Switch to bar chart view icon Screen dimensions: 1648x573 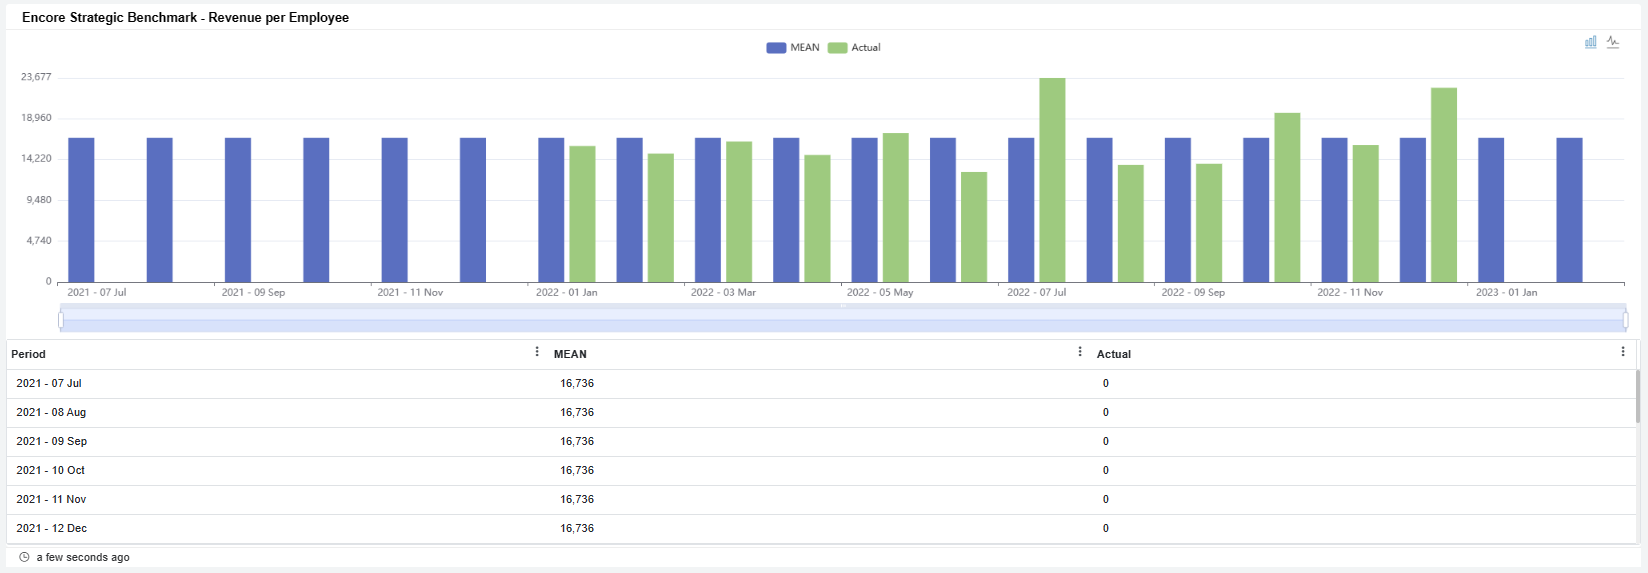click(x=1590, y=42)
